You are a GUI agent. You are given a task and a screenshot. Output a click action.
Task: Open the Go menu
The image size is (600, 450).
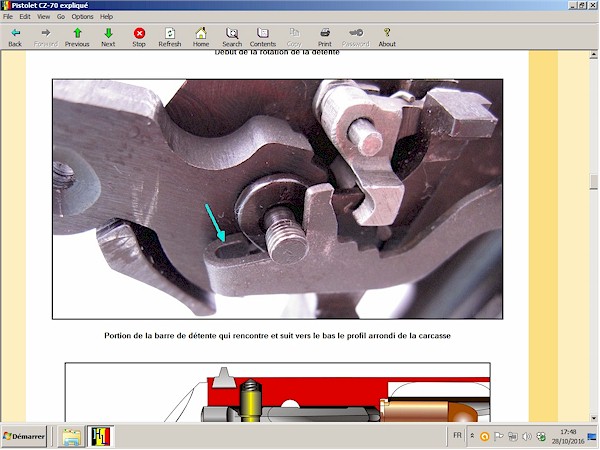pyautogui.click(x=61, y=16)
